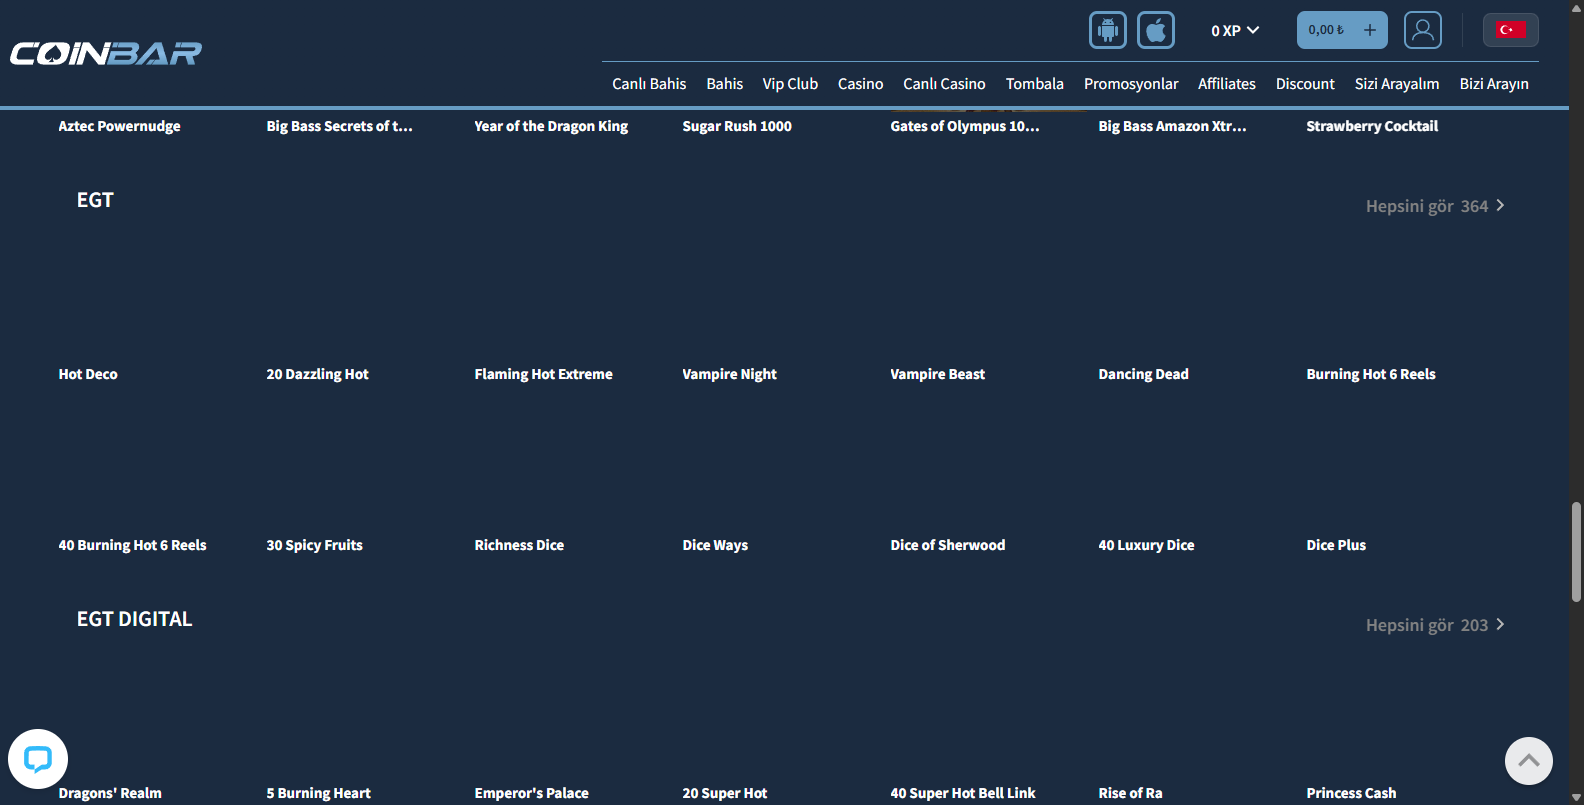This screenshot has width=1584, height=805.
Task: Select the Tombala menu item
Action: tap(1035, 84)
